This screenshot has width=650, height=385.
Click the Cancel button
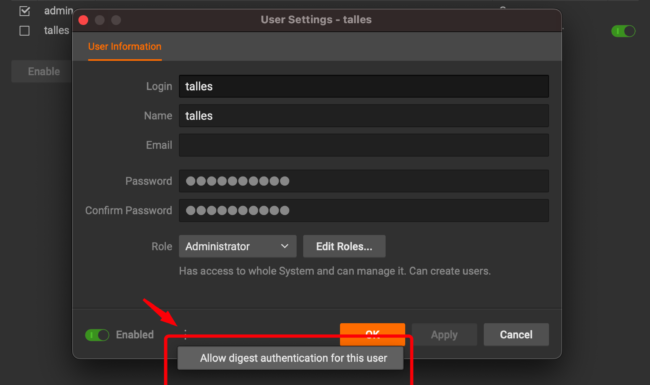[x=516, y=334]
